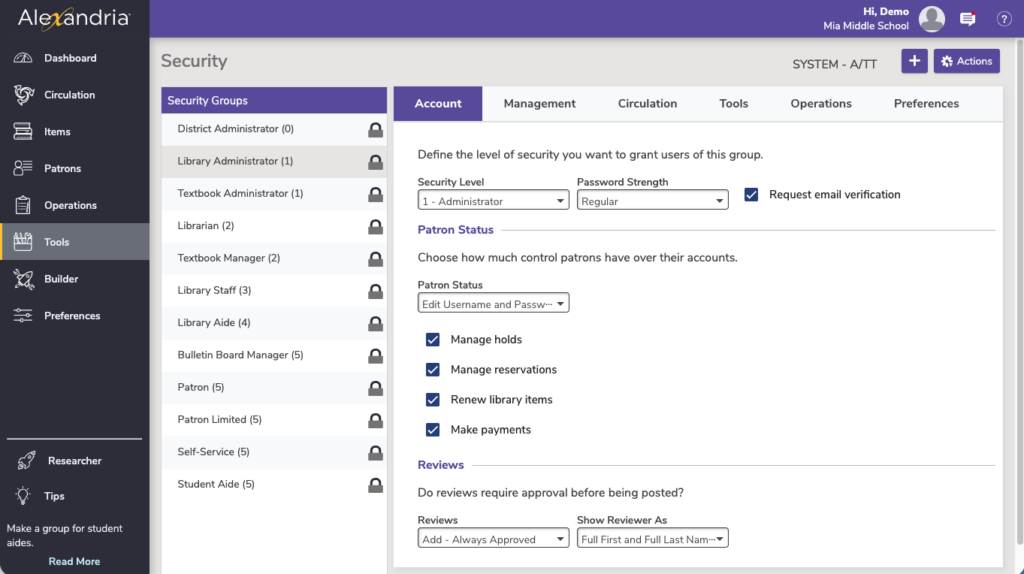Click the user profile avatar
This screenshot has height=574, width=1024.
click(932, 19)
